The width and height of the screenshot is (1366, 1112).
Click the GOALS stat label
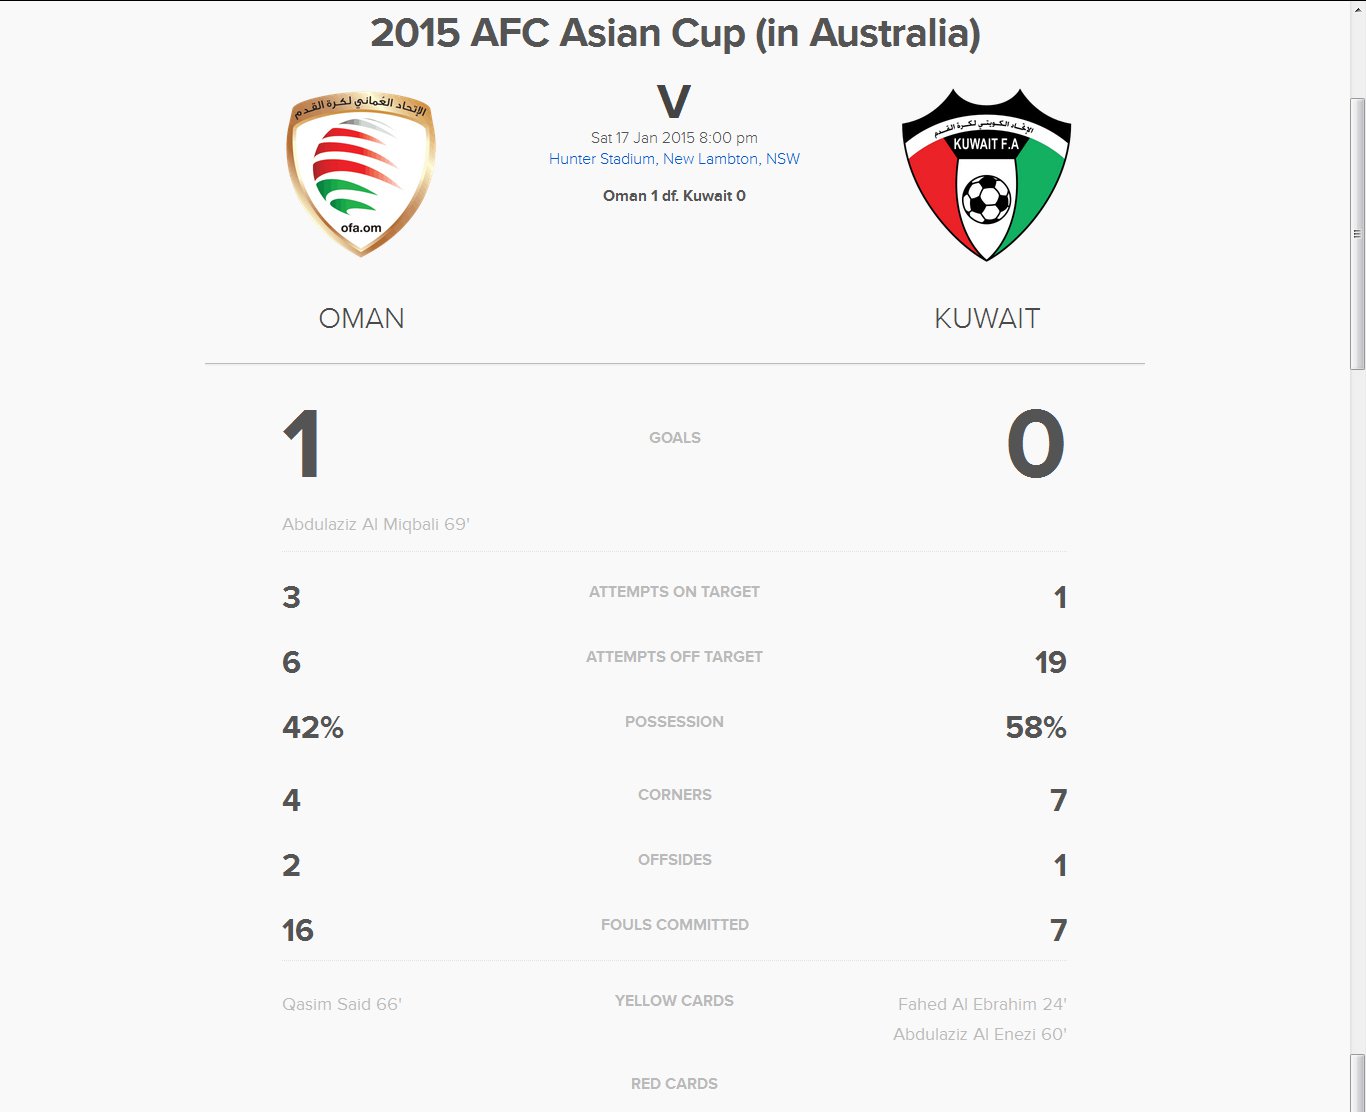tap(675, 438)
